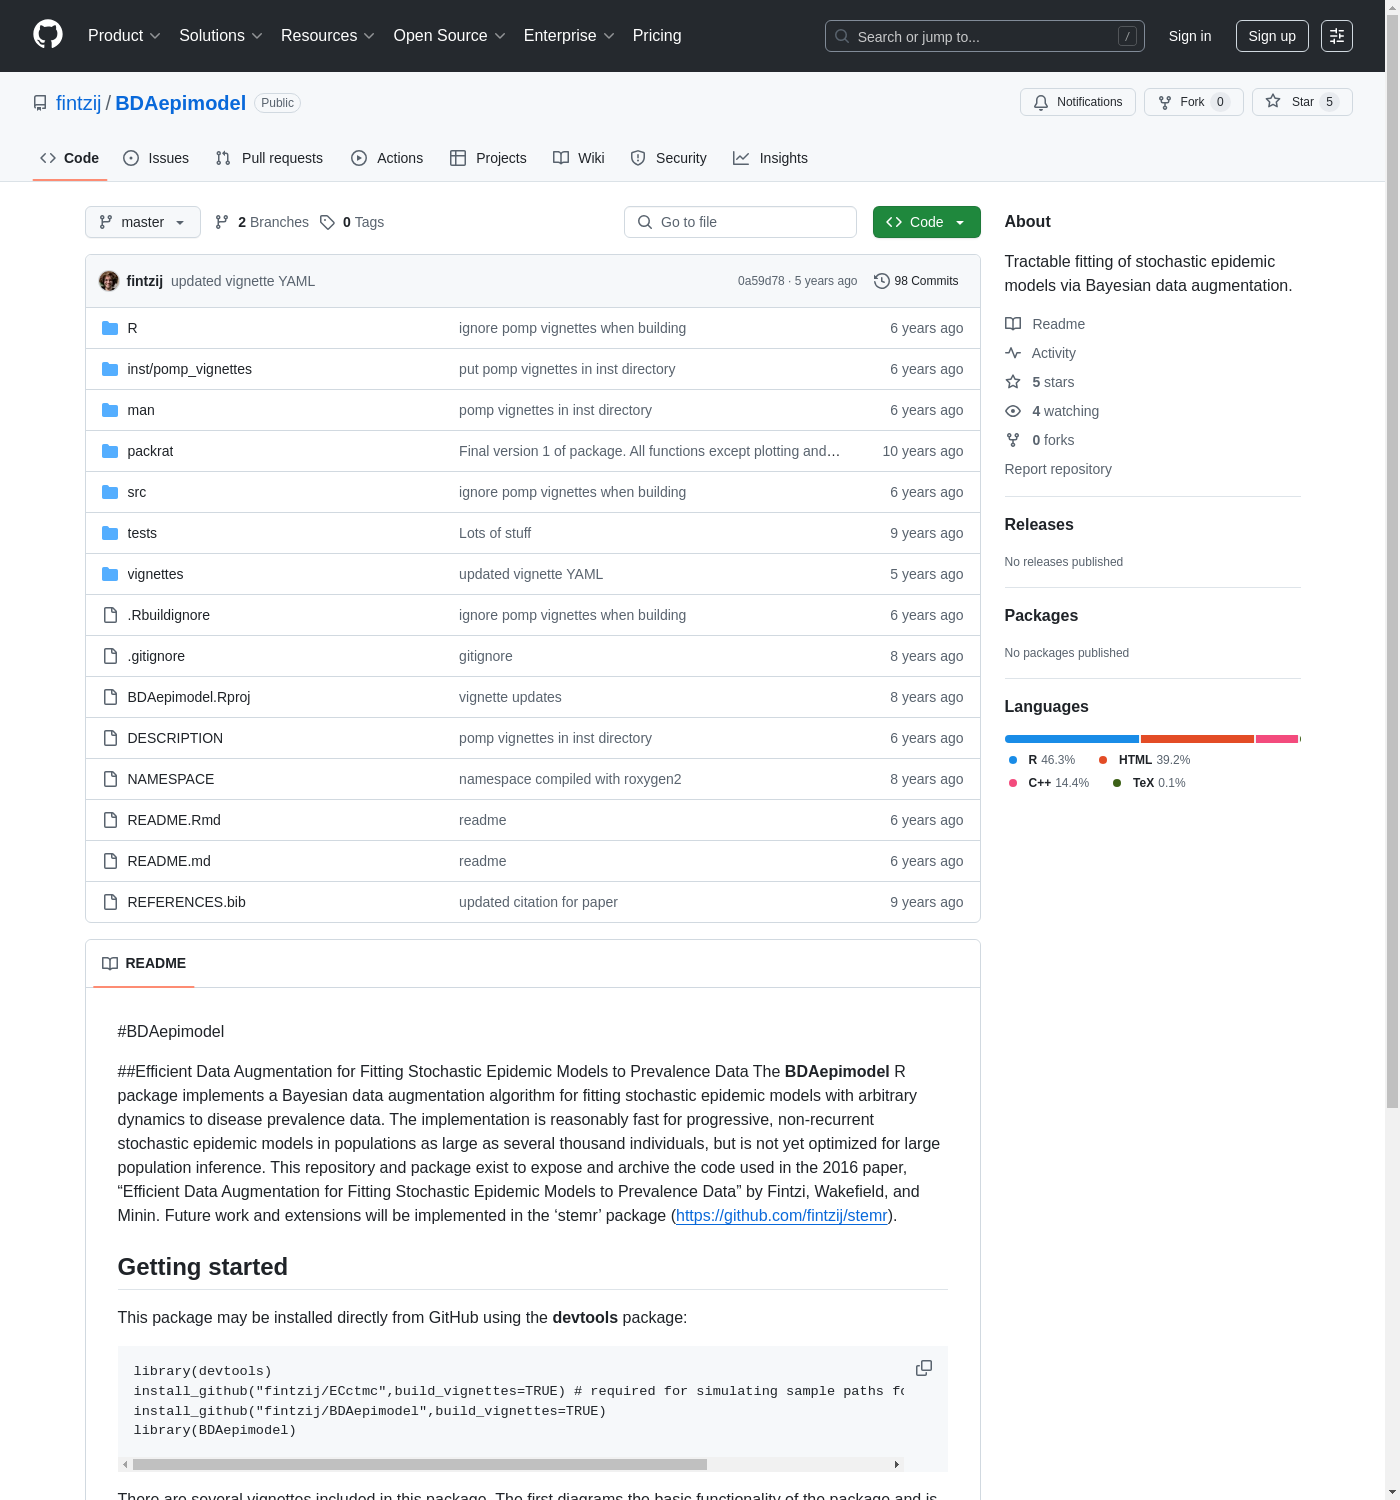Open the 98 Commits history
The width and height of the screenshot is (1400, 1500).
(916, 281)
